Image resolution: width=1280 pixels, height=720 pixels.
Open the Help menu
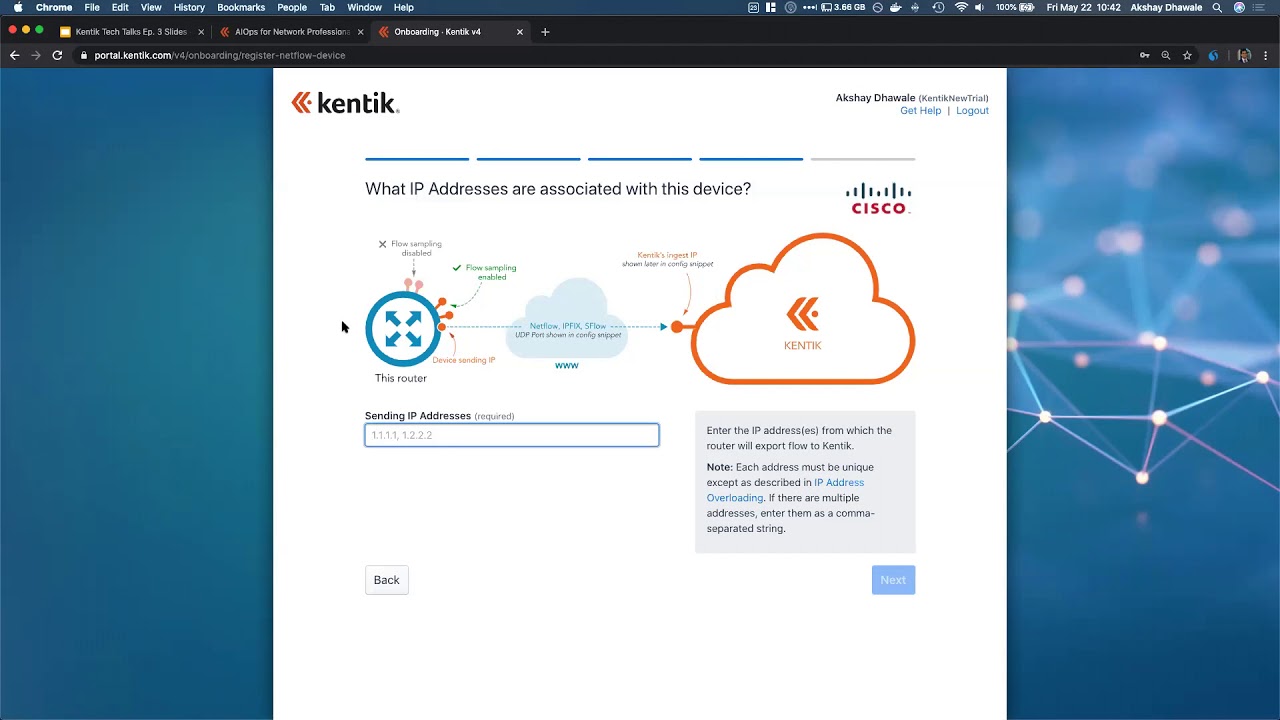tap(403, 7)
